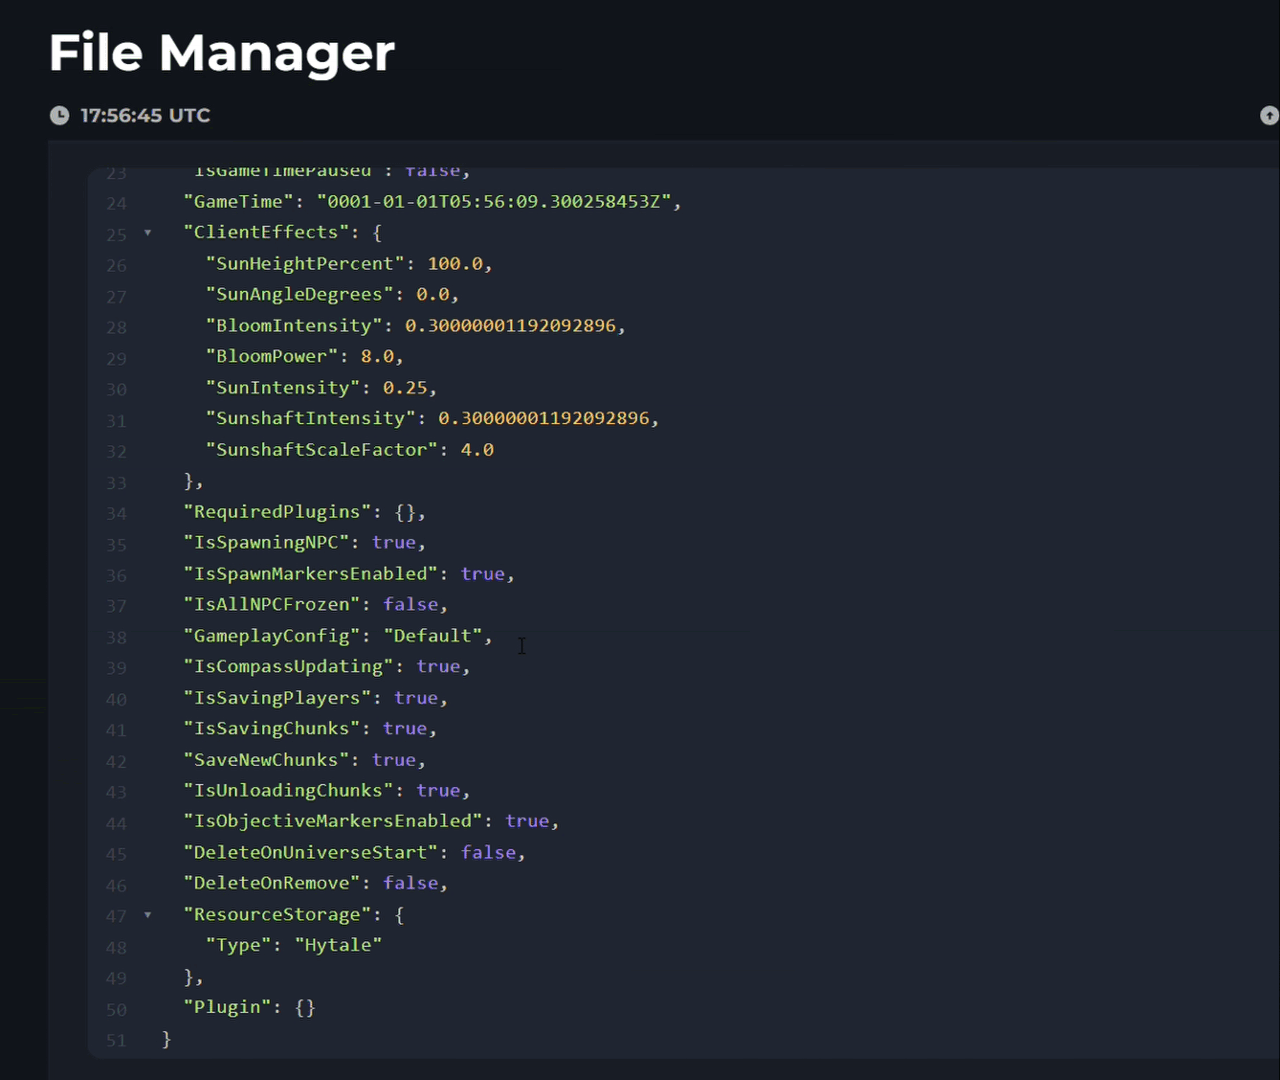Click line number 51 in the gutter
The width and height of the screenshot is (1280, 1080).
[116, 1040]
